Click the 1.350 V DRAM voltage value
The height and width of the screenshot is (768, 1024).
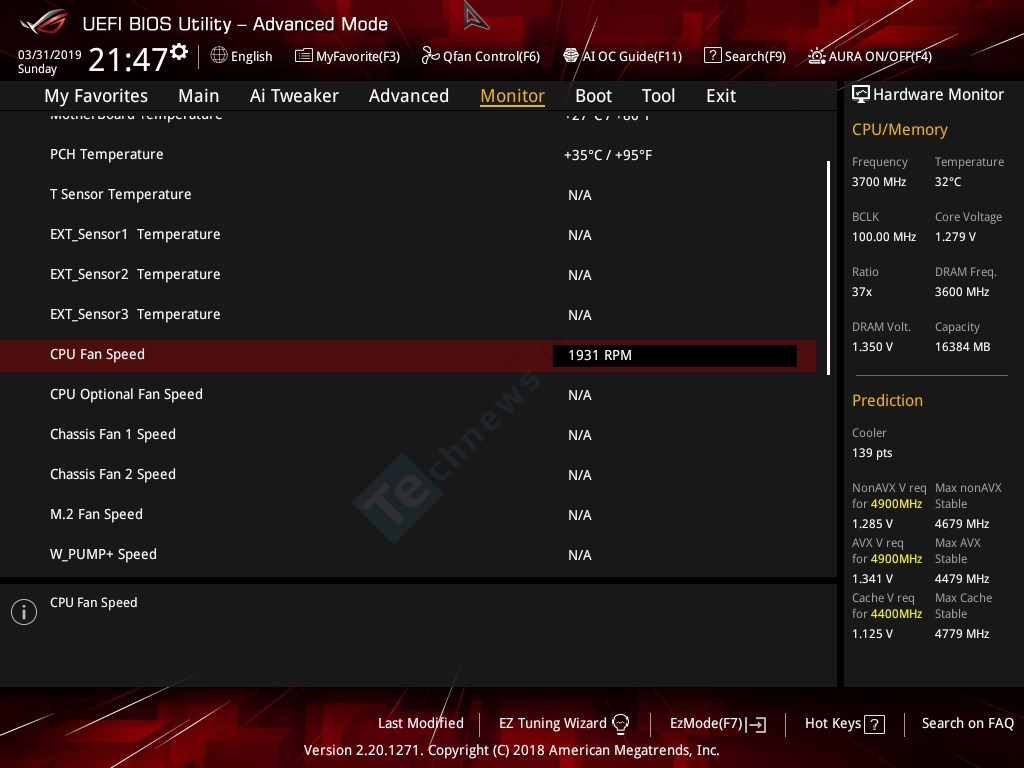[872, 347]
